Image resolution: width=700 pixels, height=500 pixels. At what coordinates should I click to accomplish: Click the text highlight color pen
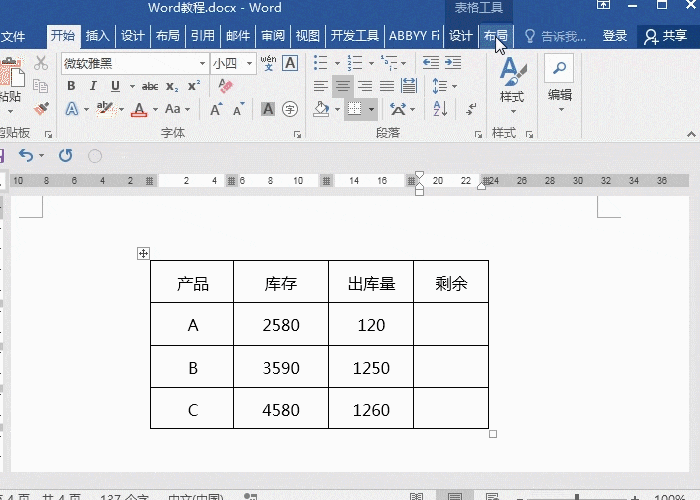(105, 109)
